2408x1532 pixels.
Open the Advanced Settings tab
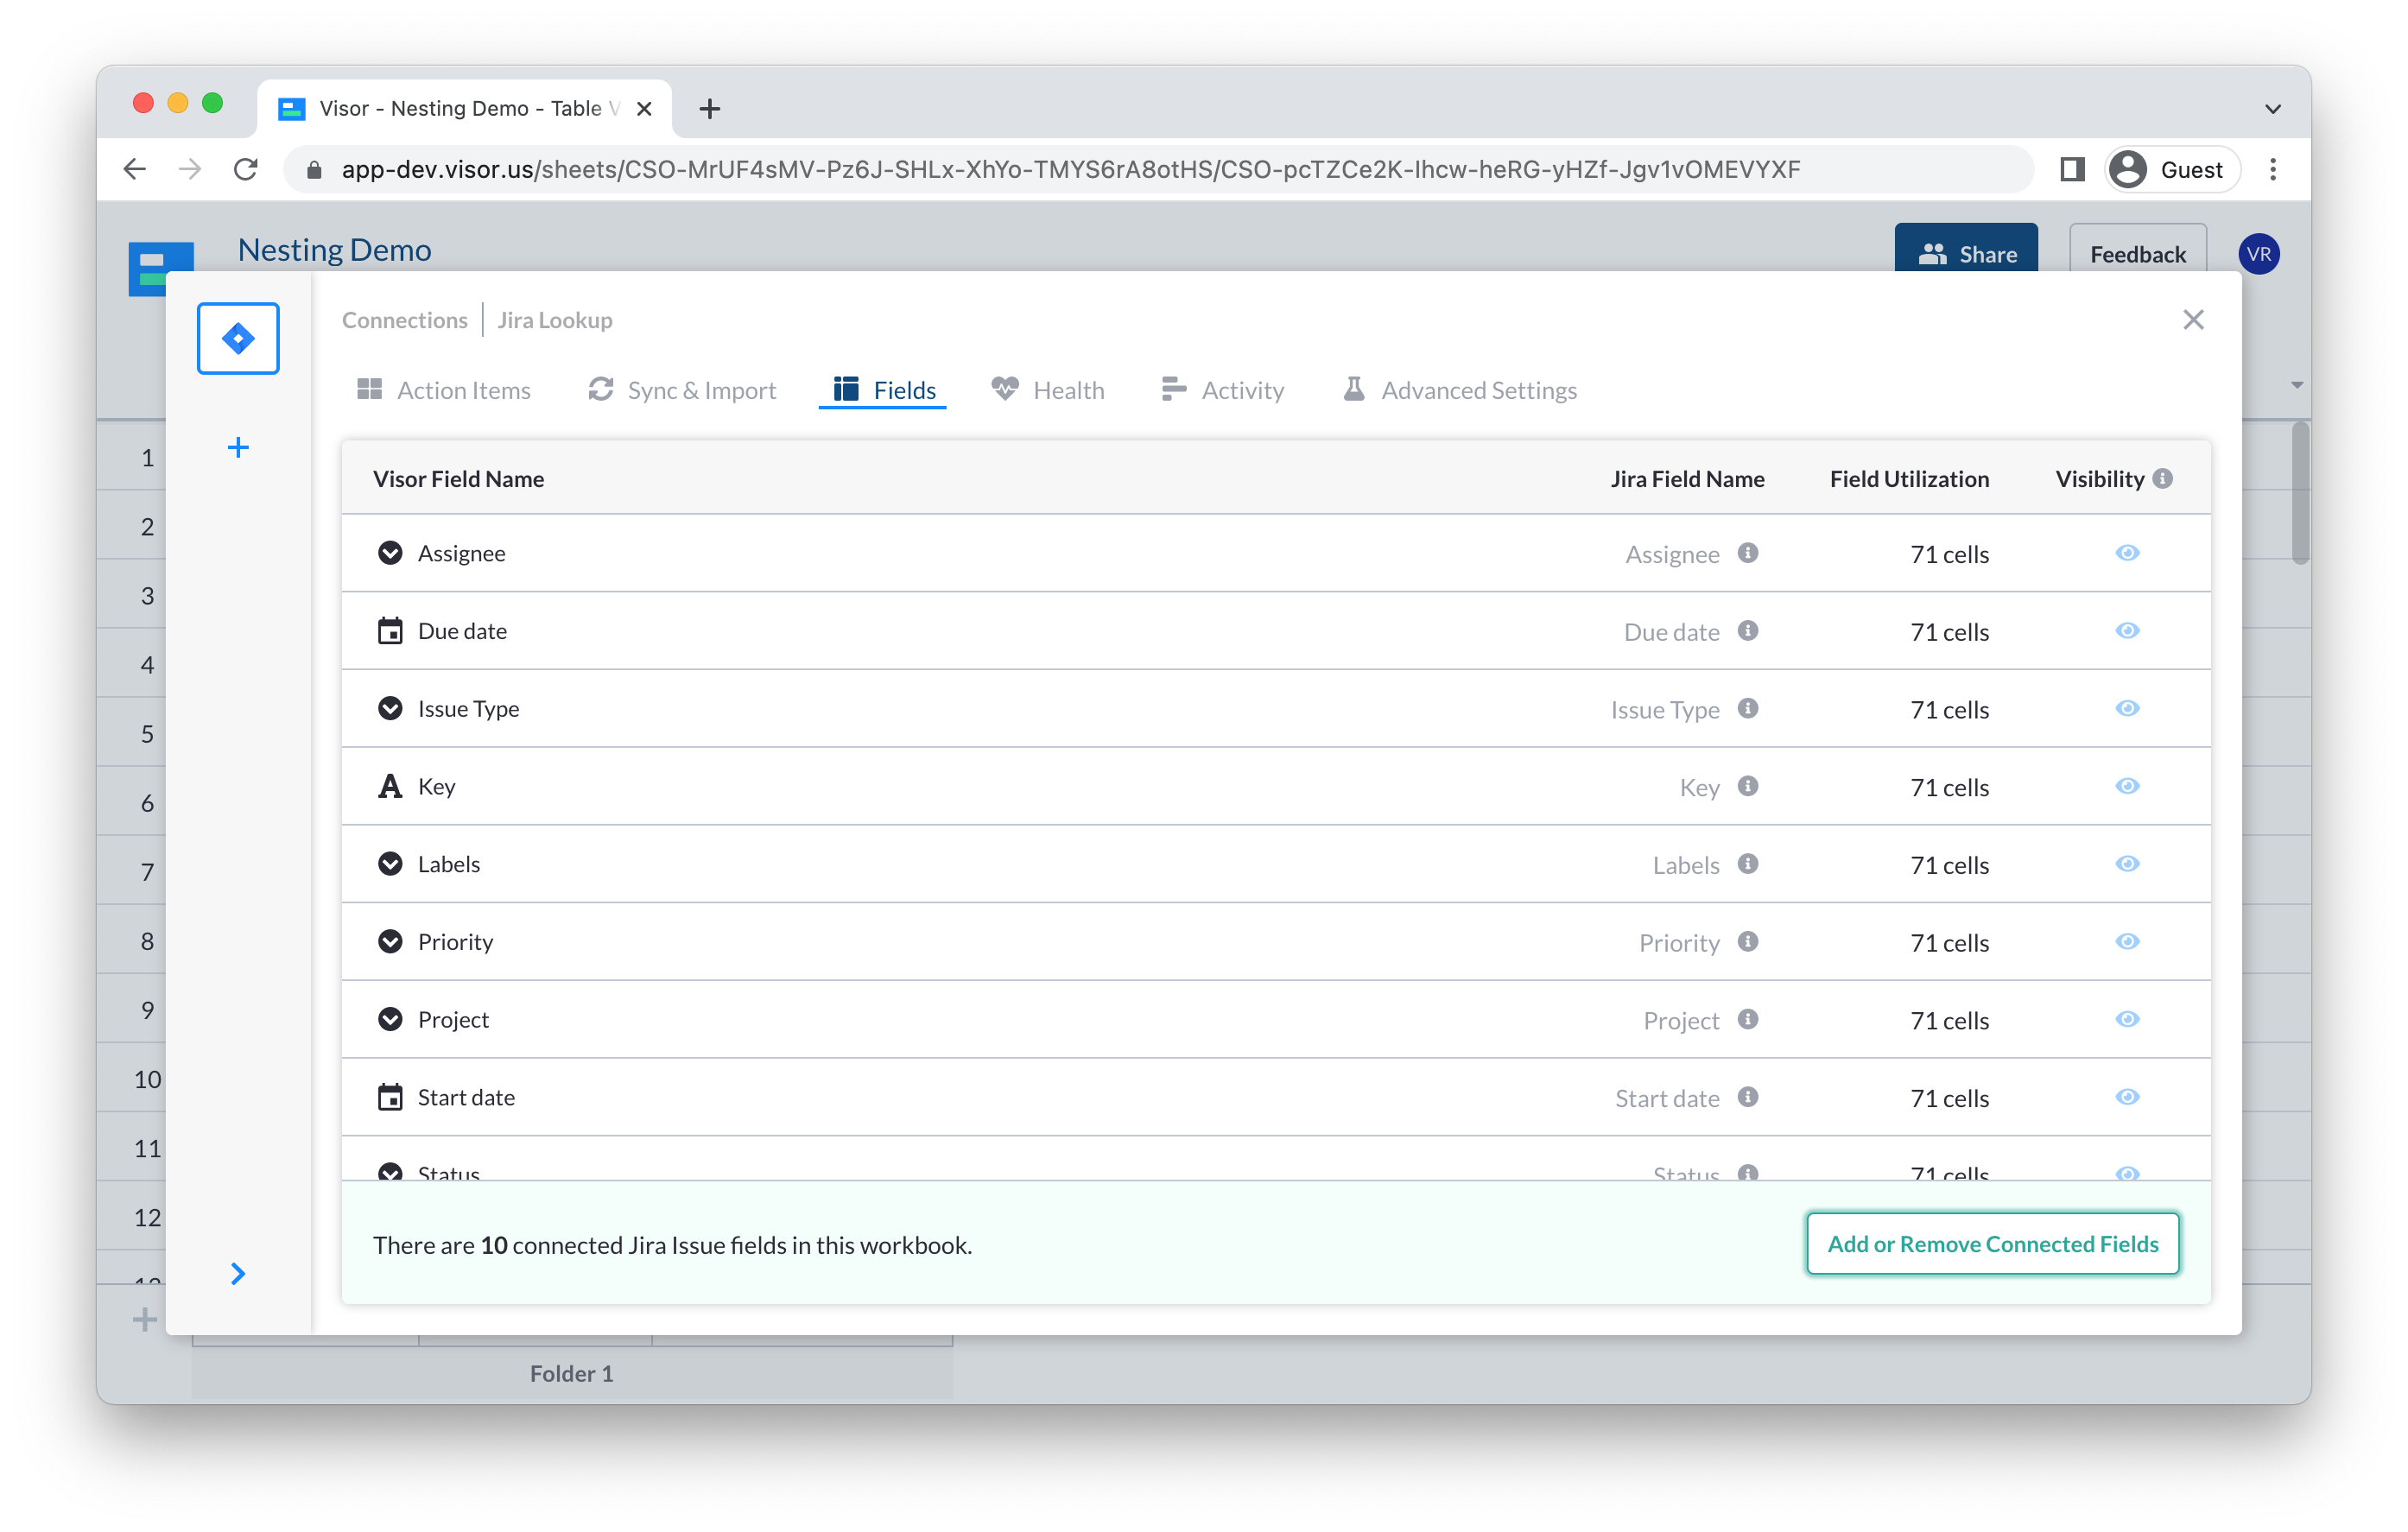1460,390
